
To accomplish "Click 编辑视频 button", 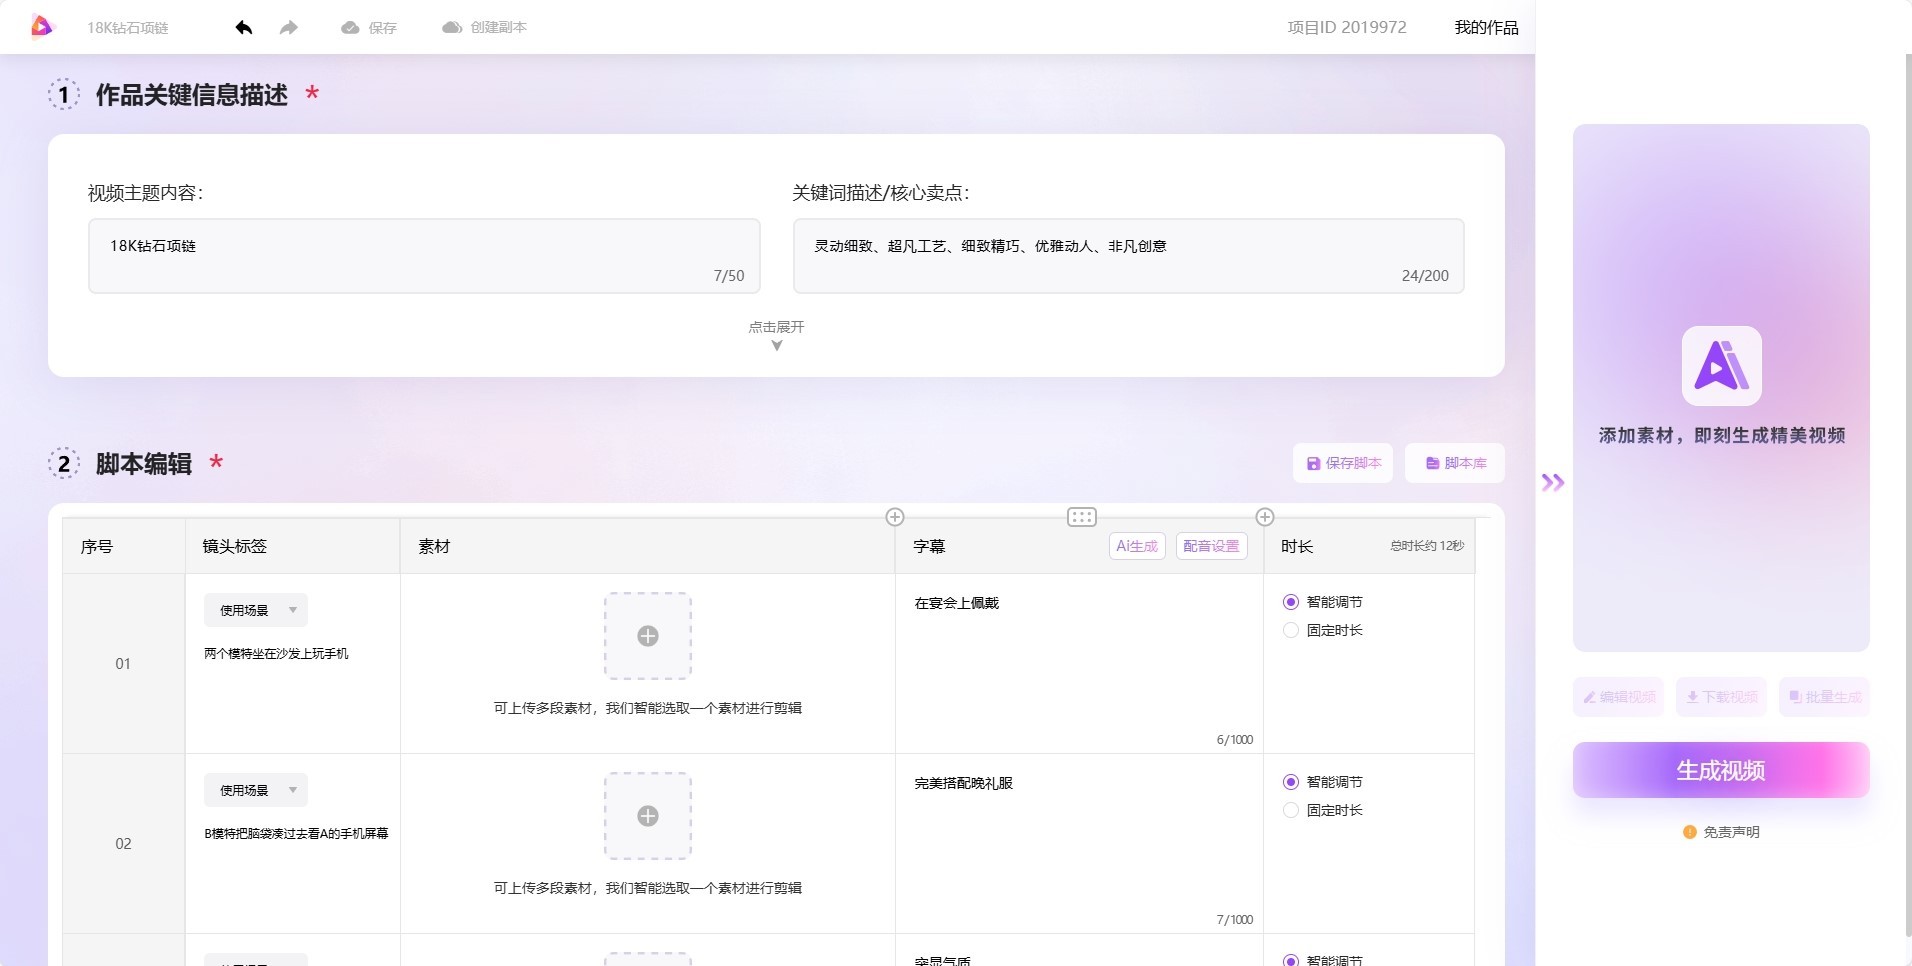I will 1619,697.
